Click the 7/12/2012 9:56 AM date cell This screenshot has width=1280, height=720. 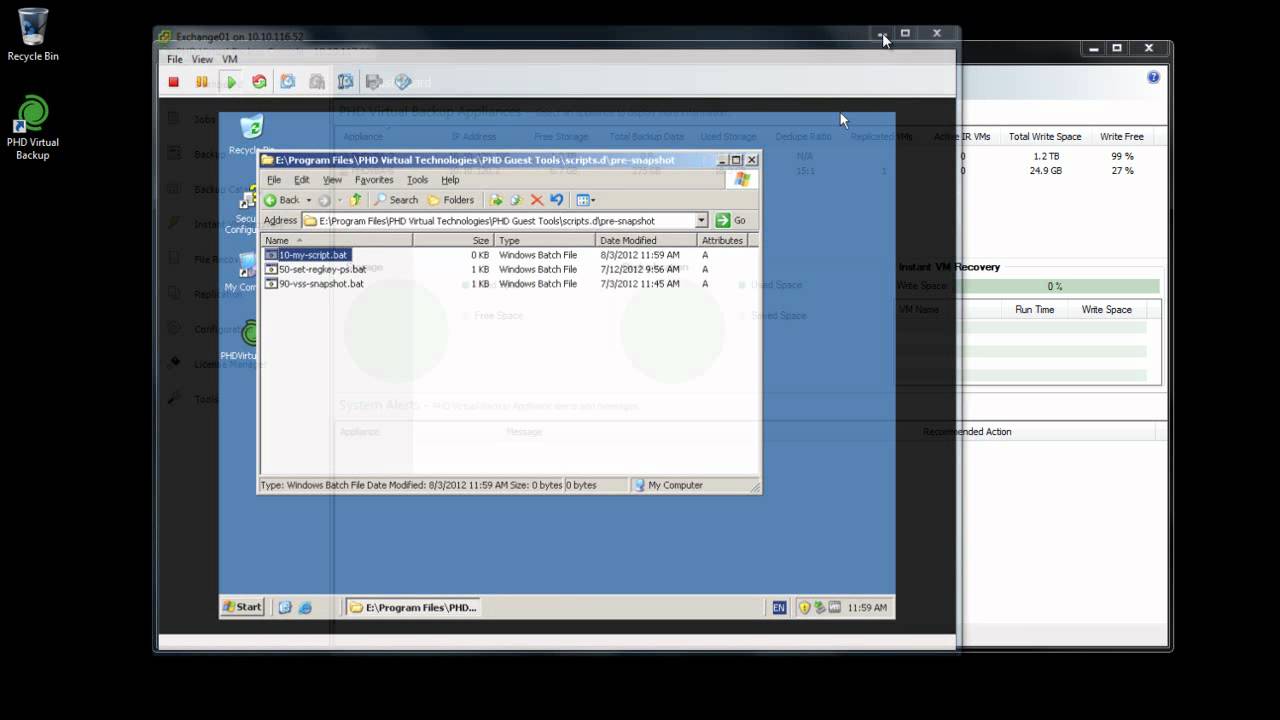[x=640, y=269]
